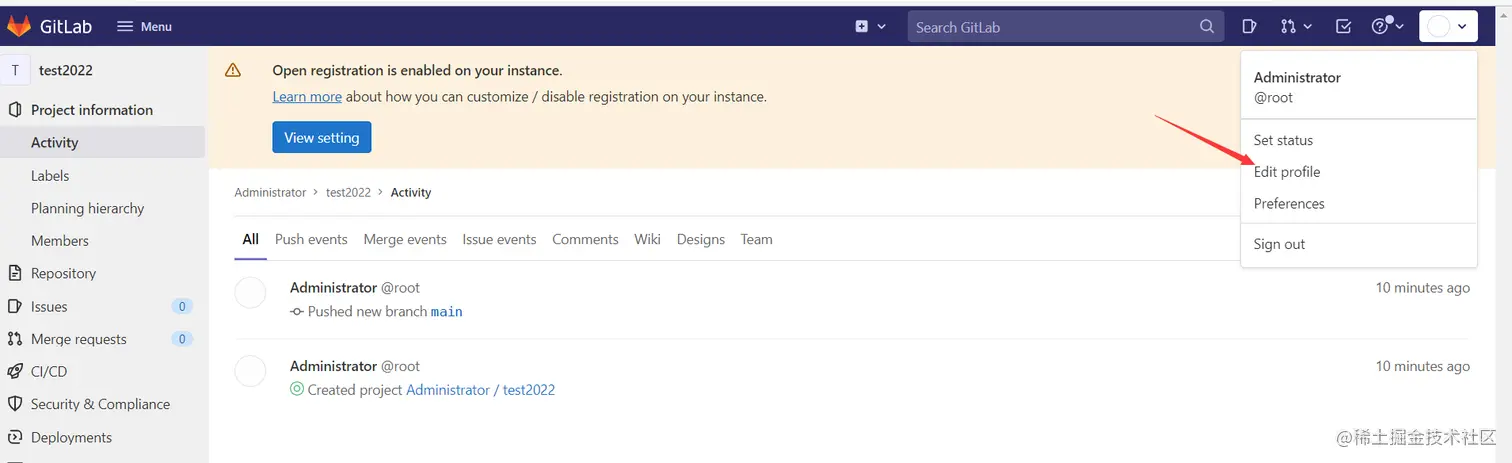Open CI/CD in sidebar
This screenshot has height=463, width=1512.
click(x=49, y=371)
